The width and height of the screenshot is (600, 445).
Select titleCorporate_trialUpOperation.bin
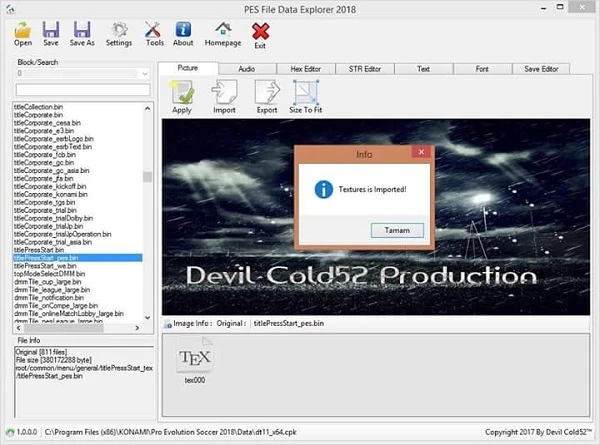point(62,234)
